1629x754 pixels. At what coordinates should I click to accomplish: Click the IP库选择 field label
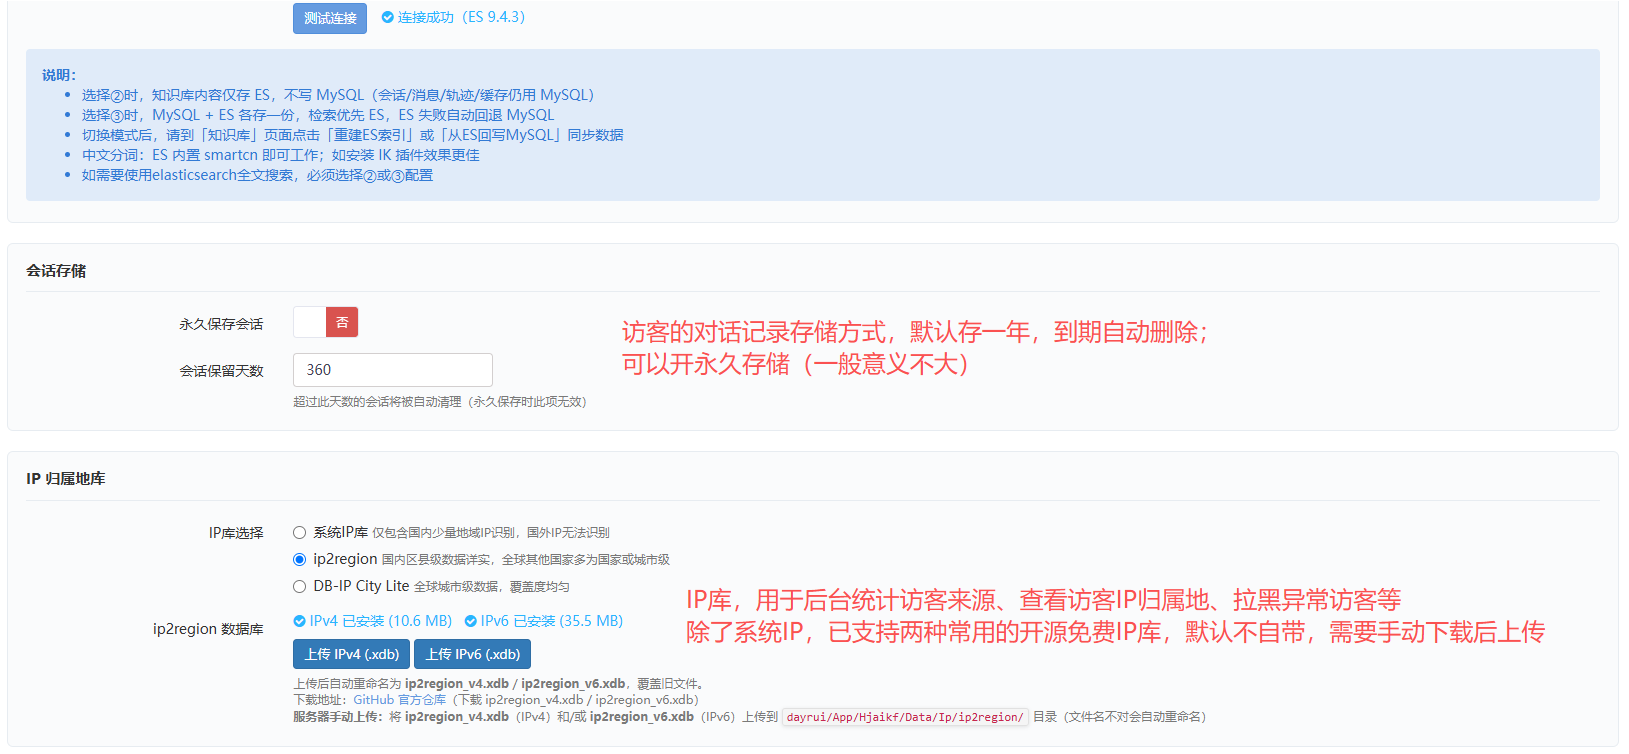click(x=236, y=533)
